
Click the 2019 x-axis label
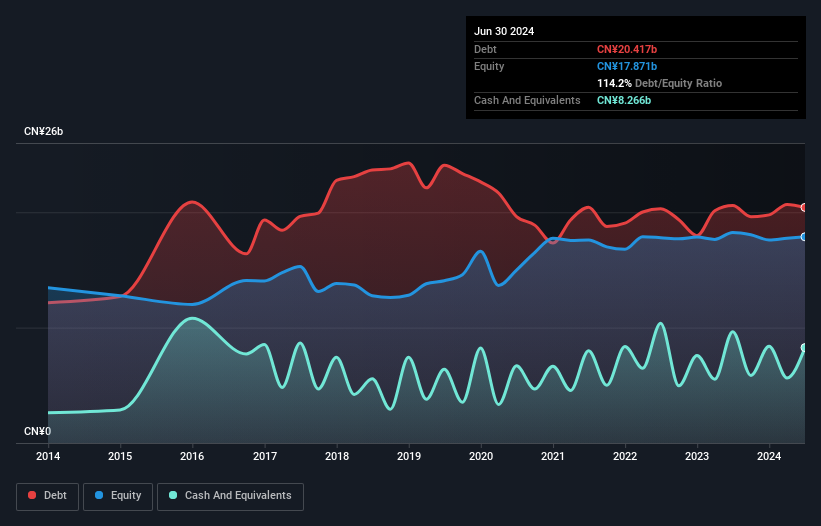click(409, 456)
